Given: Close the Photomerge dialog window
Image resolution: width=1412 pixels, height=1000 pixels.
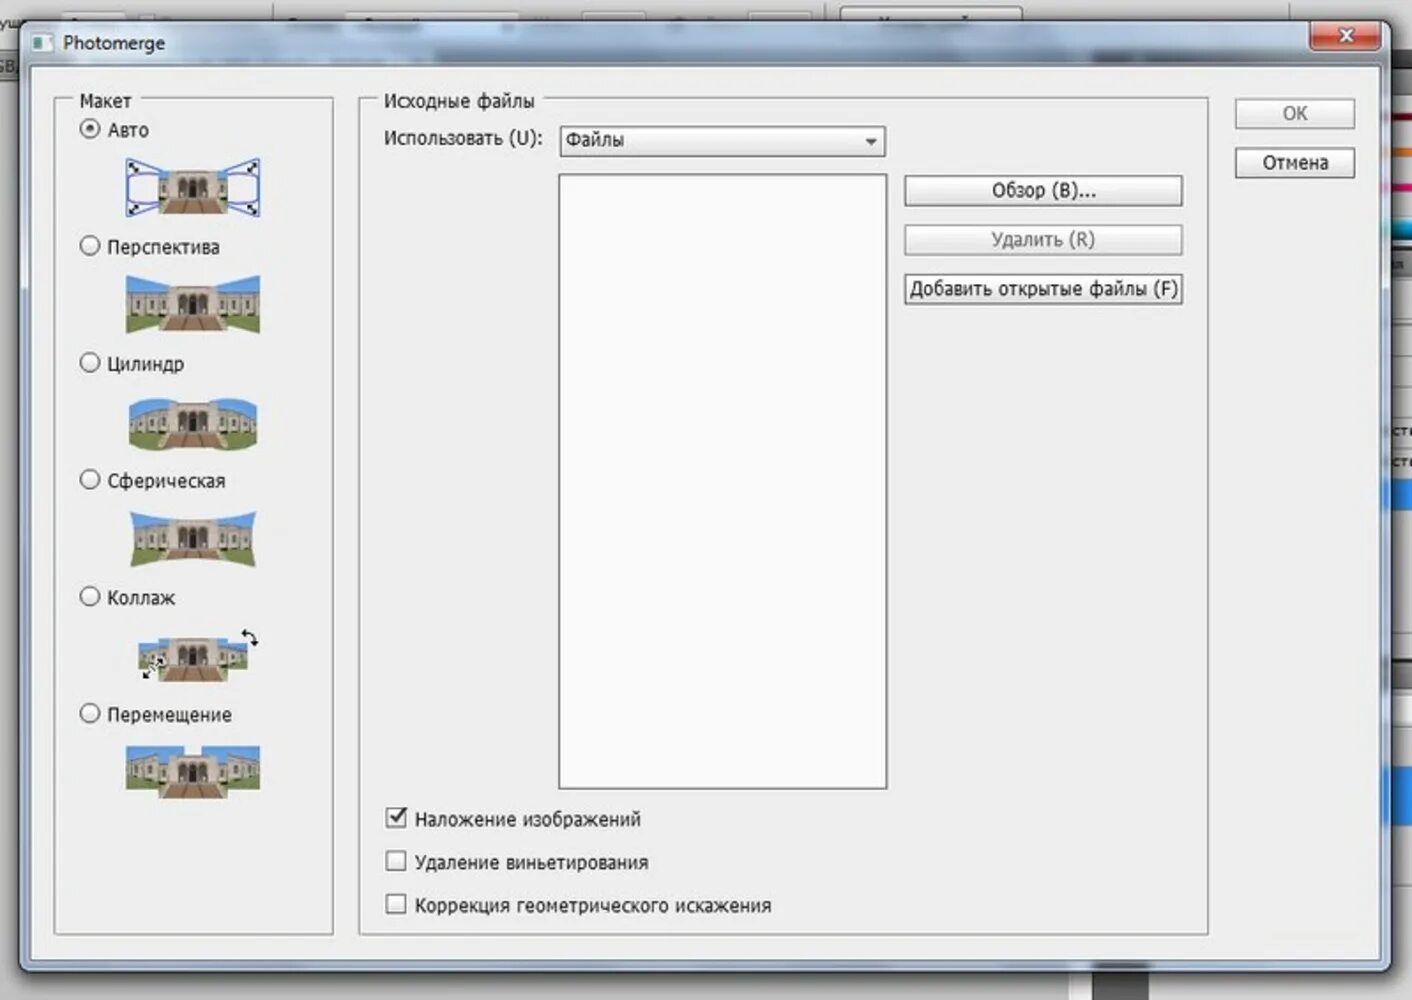Looking at the screenshot, I should (1346, 36).
